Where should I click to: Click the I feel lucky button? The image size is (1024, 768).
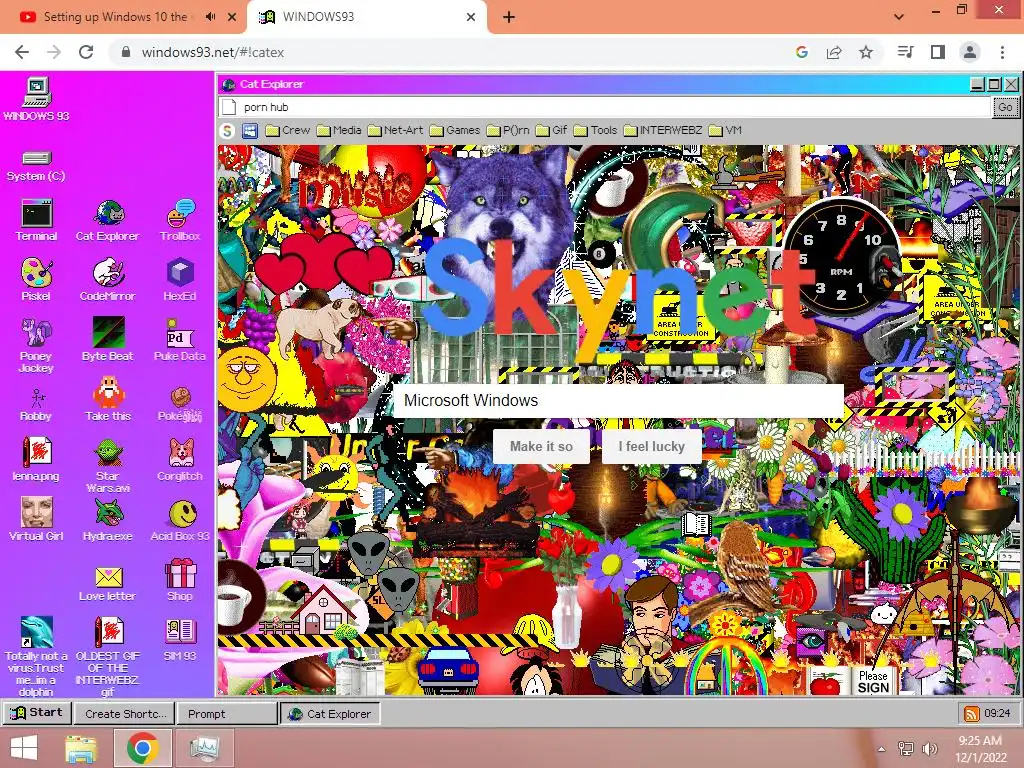click(652, 447)
